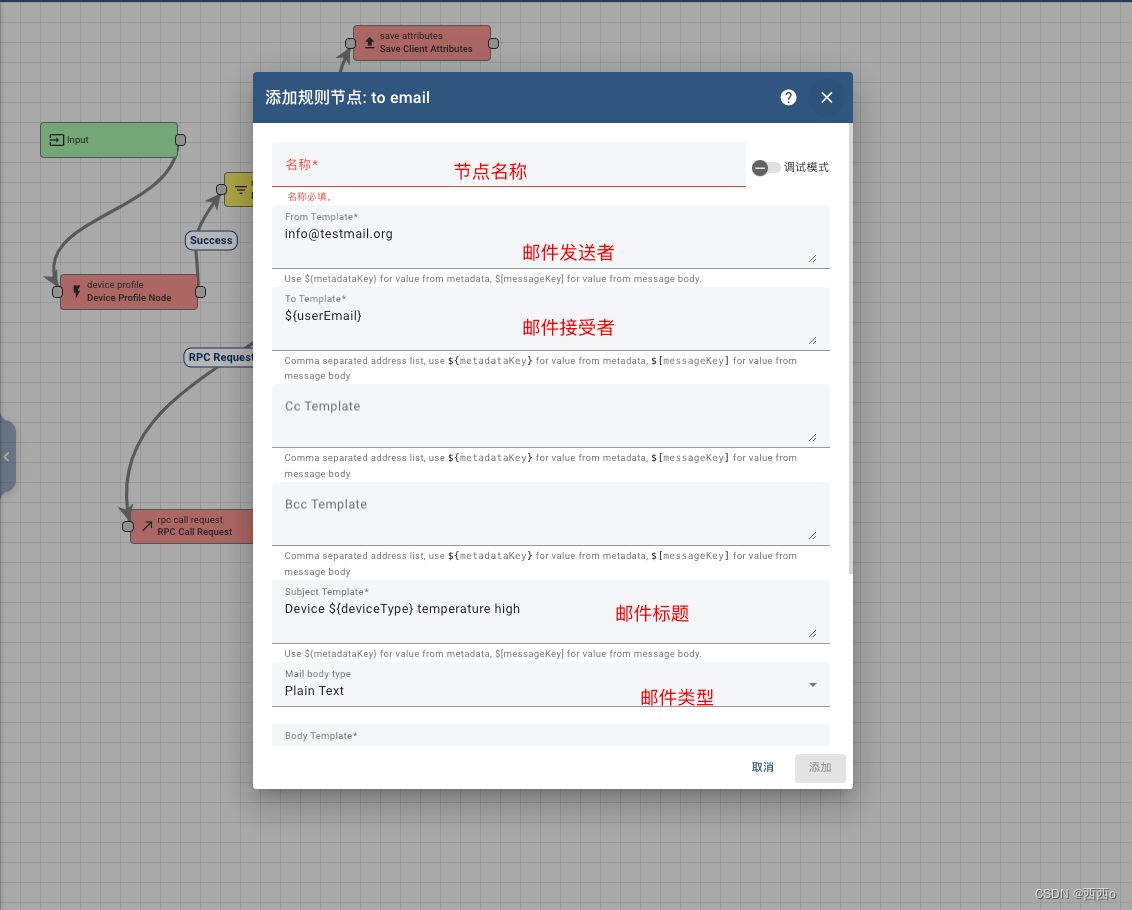Click the Device Profile Node lightning icon
The height and width of the screenshot is (910, 1132).
tap(76, 292)
